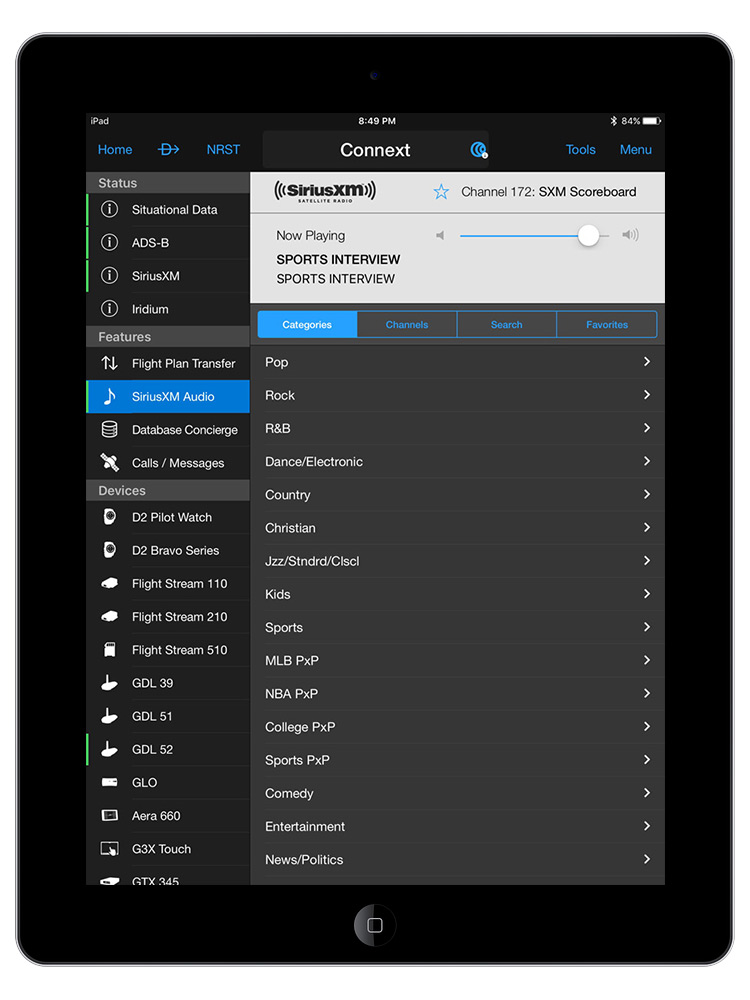
Task: Tap the G3X Touch display icon
Action: (110, 849)
